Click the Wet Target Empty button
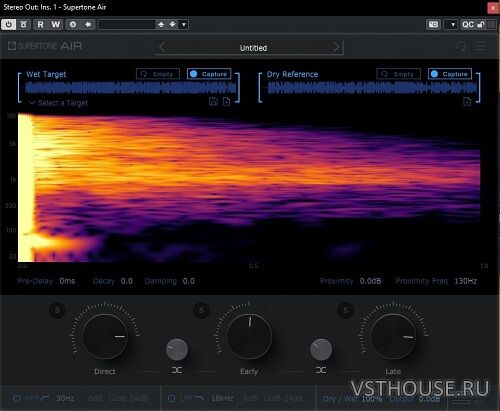500x411 pixels. tap(158, 74)
